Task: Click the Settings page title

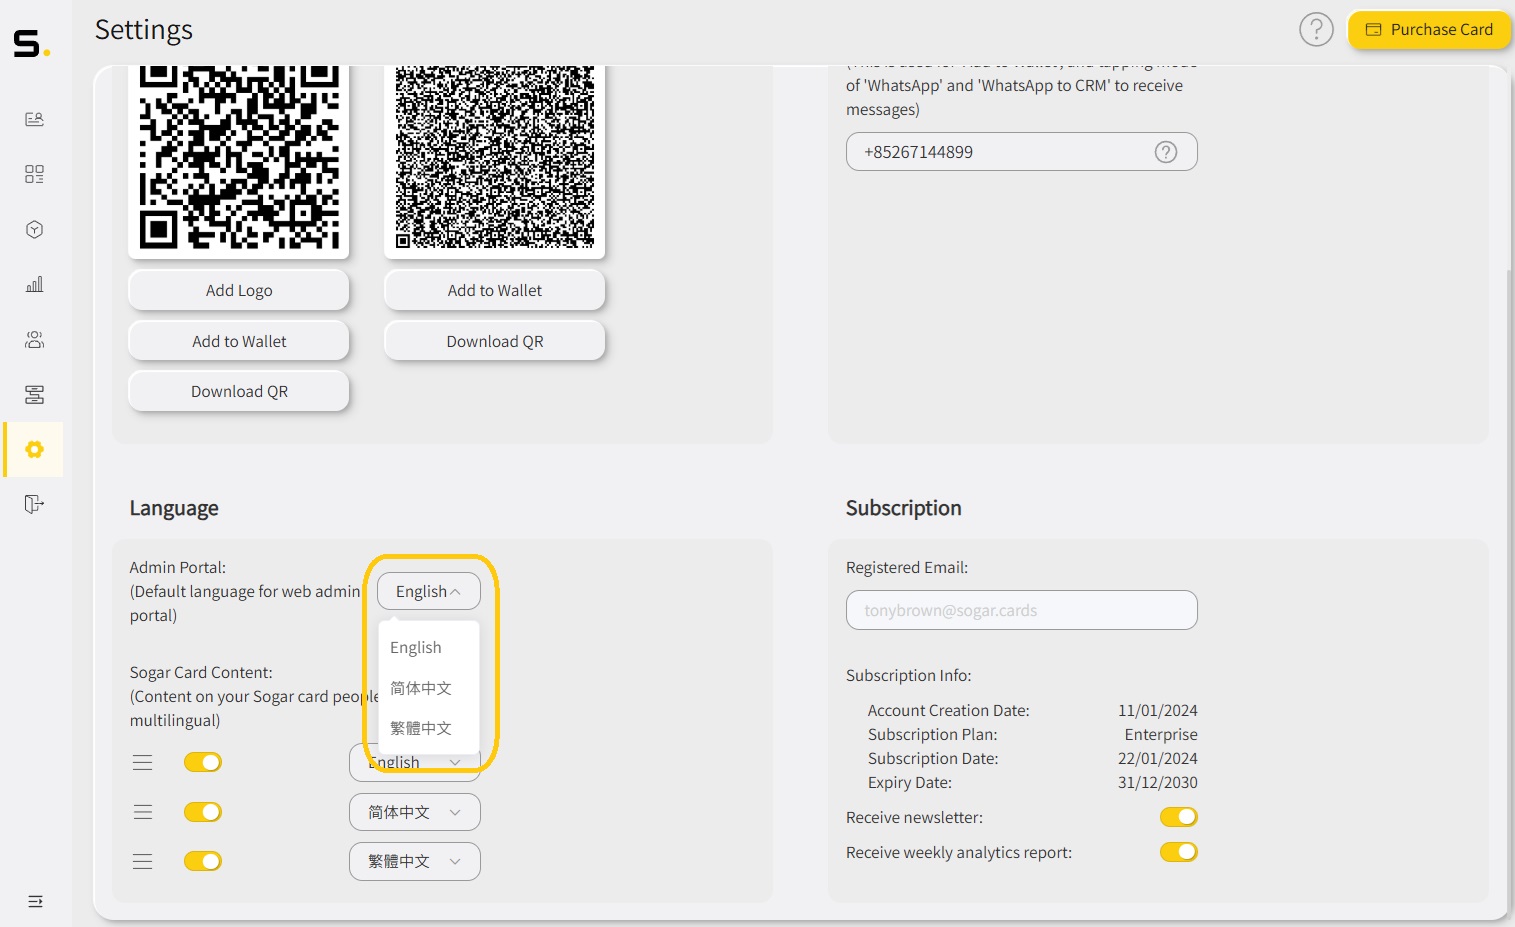Action: 144,30
